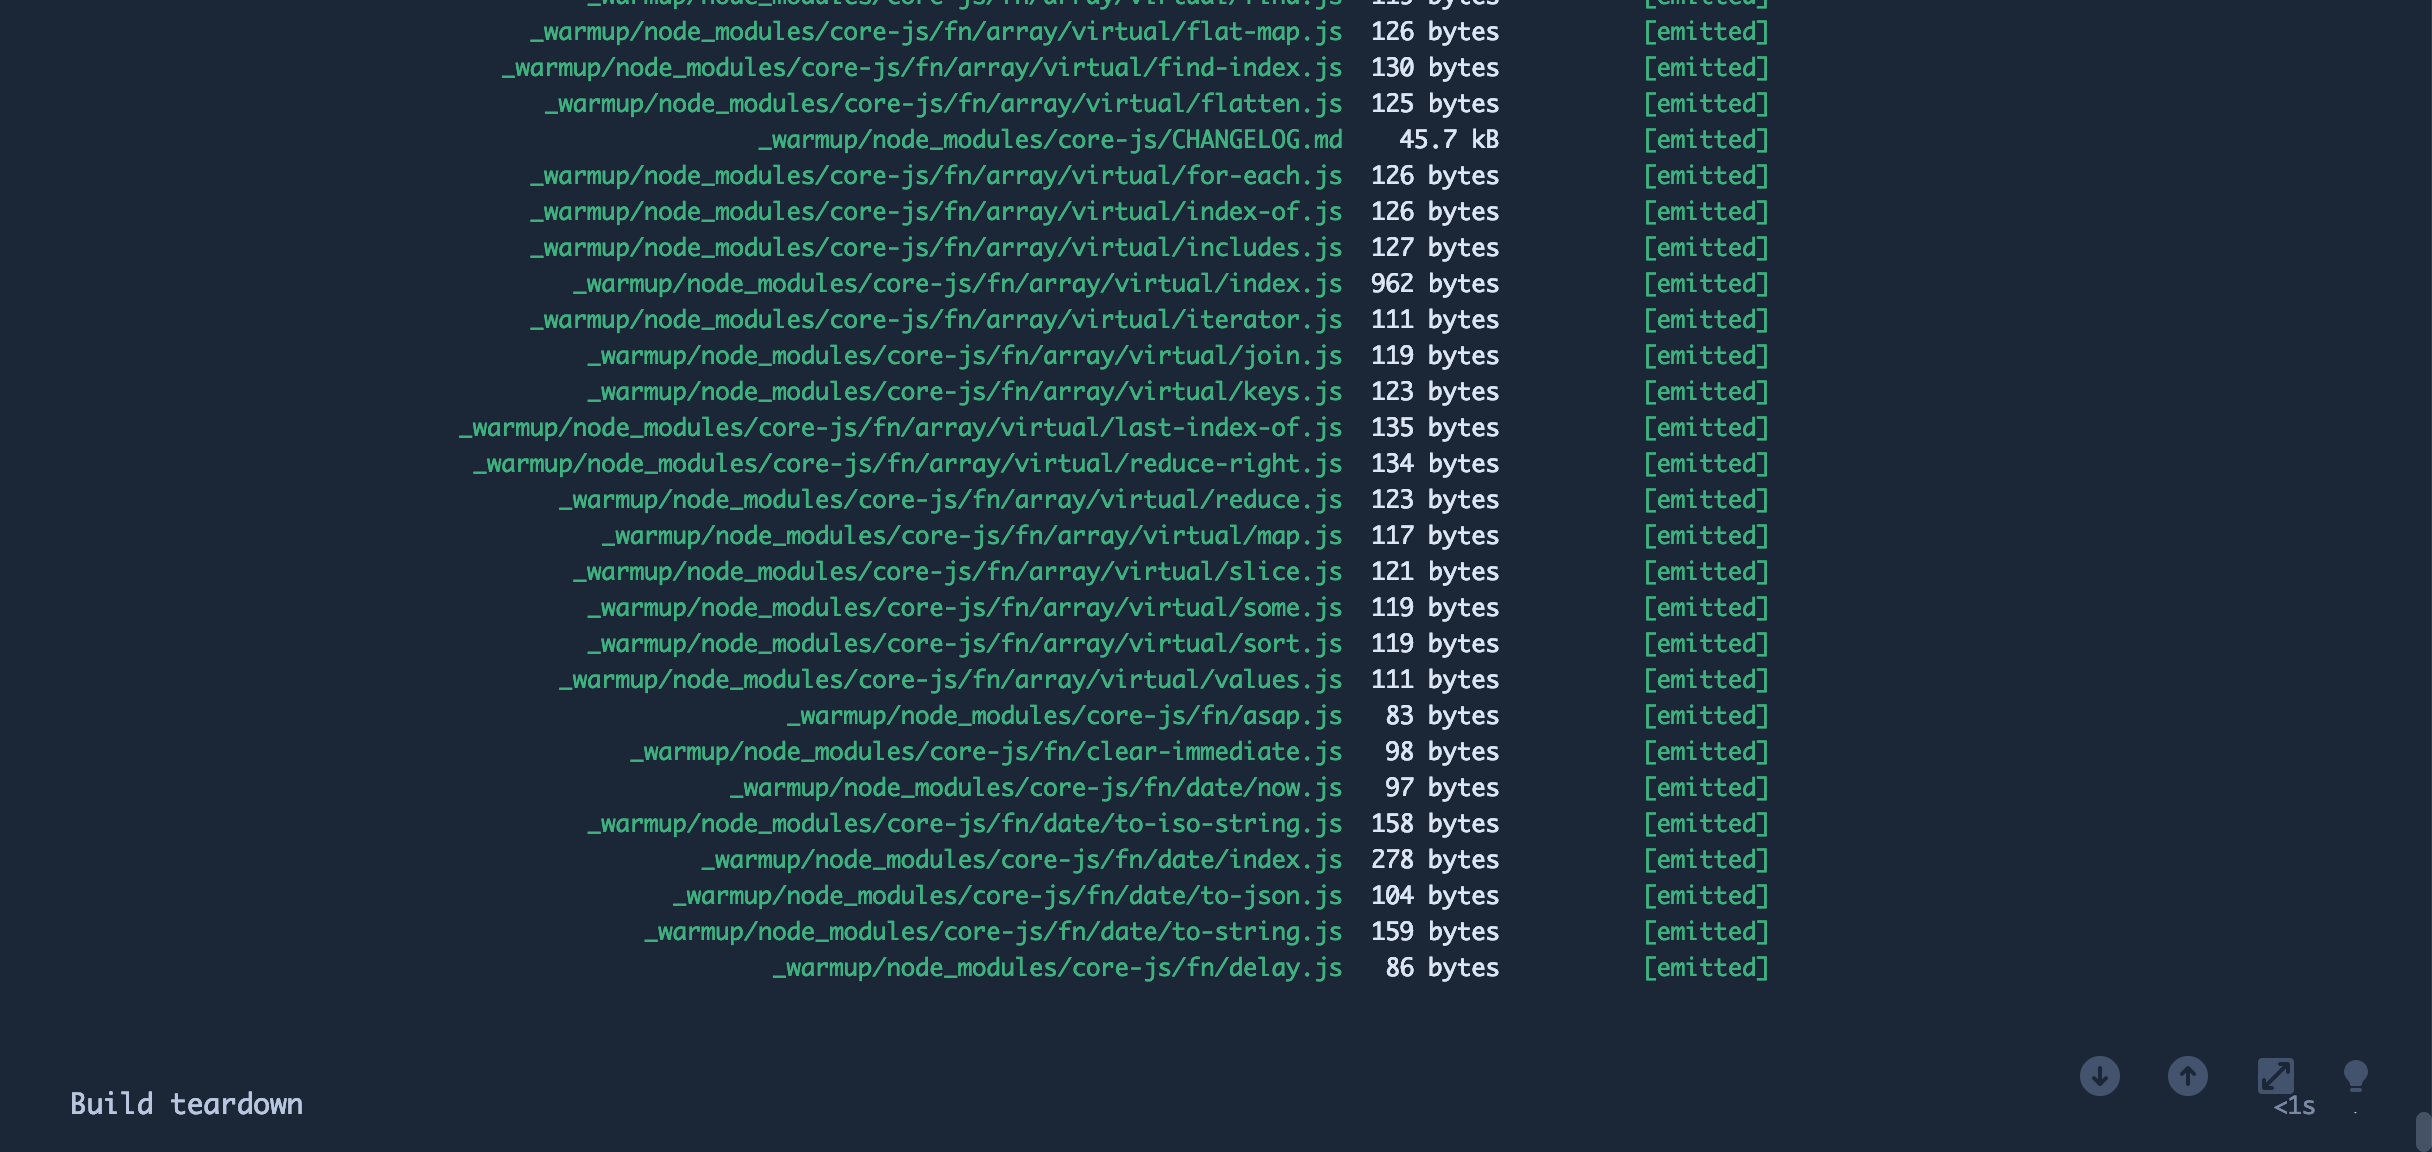
Task: Click the scroll-down arrow icon
Action: 2099,1076
